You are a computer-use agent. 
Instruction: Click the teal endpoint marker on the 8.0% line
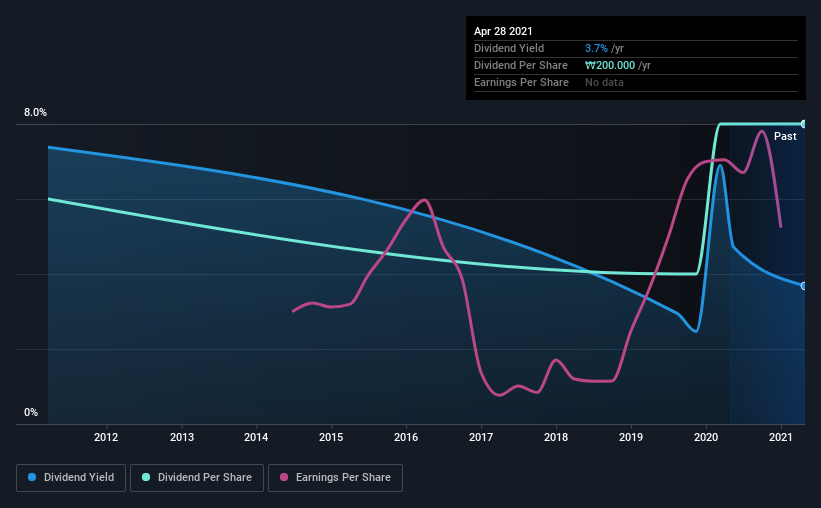point(803,124)
